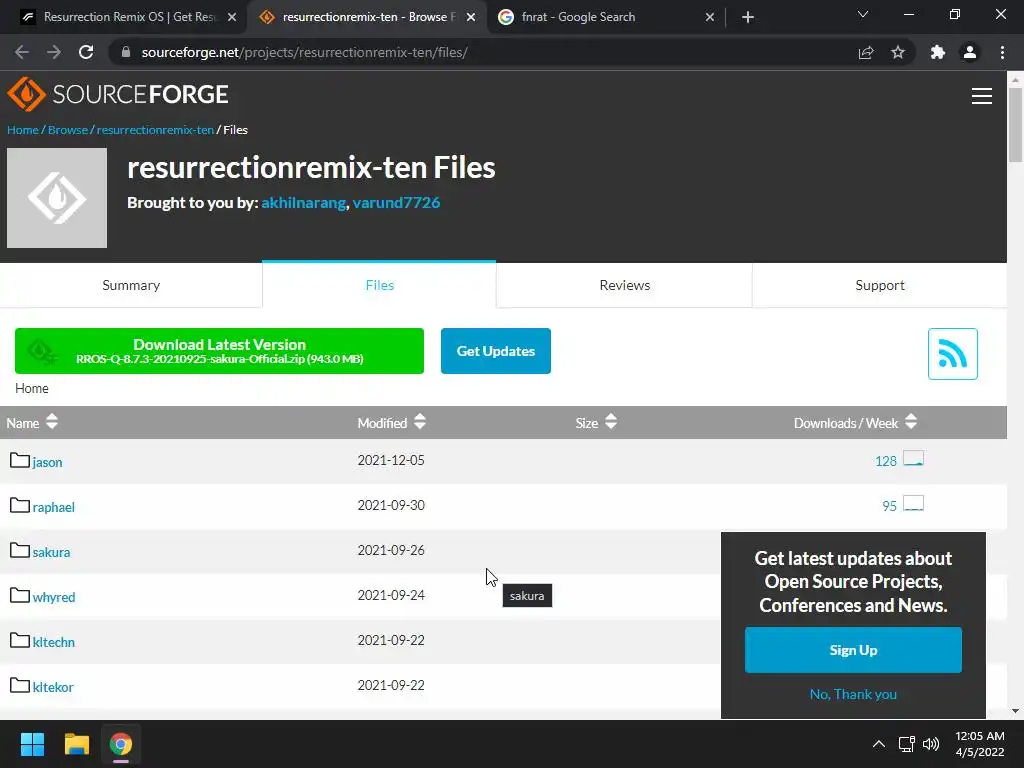This screenshot has width=1024, height=768.
Task: Open the SourceForge hamburger menu
Action: (x=981, y=96)
